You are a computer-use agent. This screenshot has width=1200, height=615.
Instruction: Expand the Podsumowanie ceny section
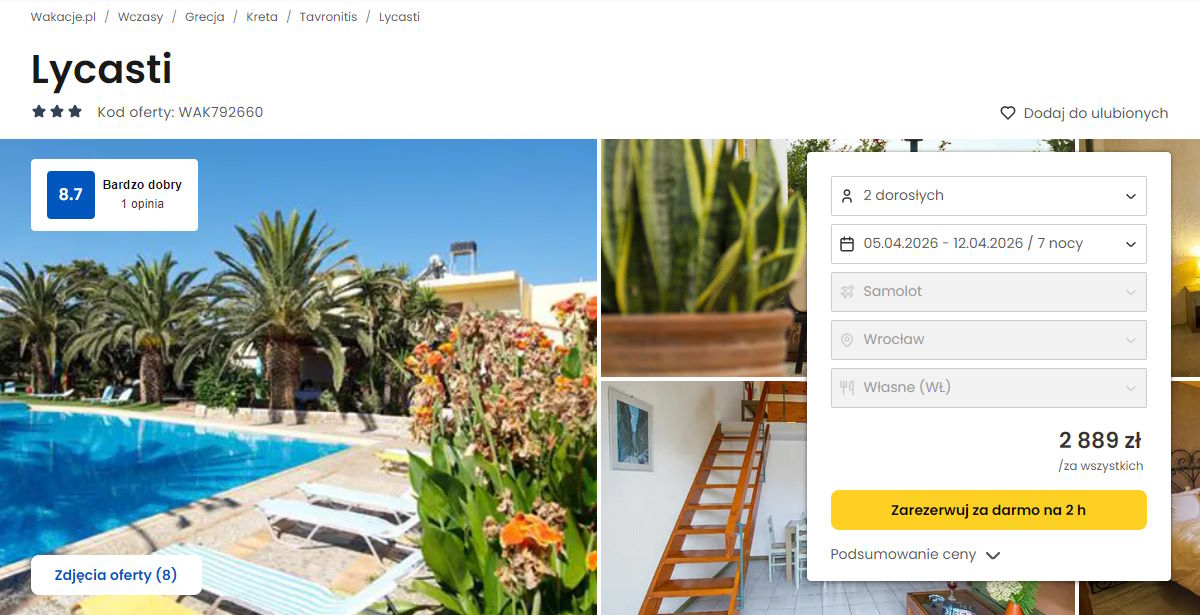click(x=915, y=555)
